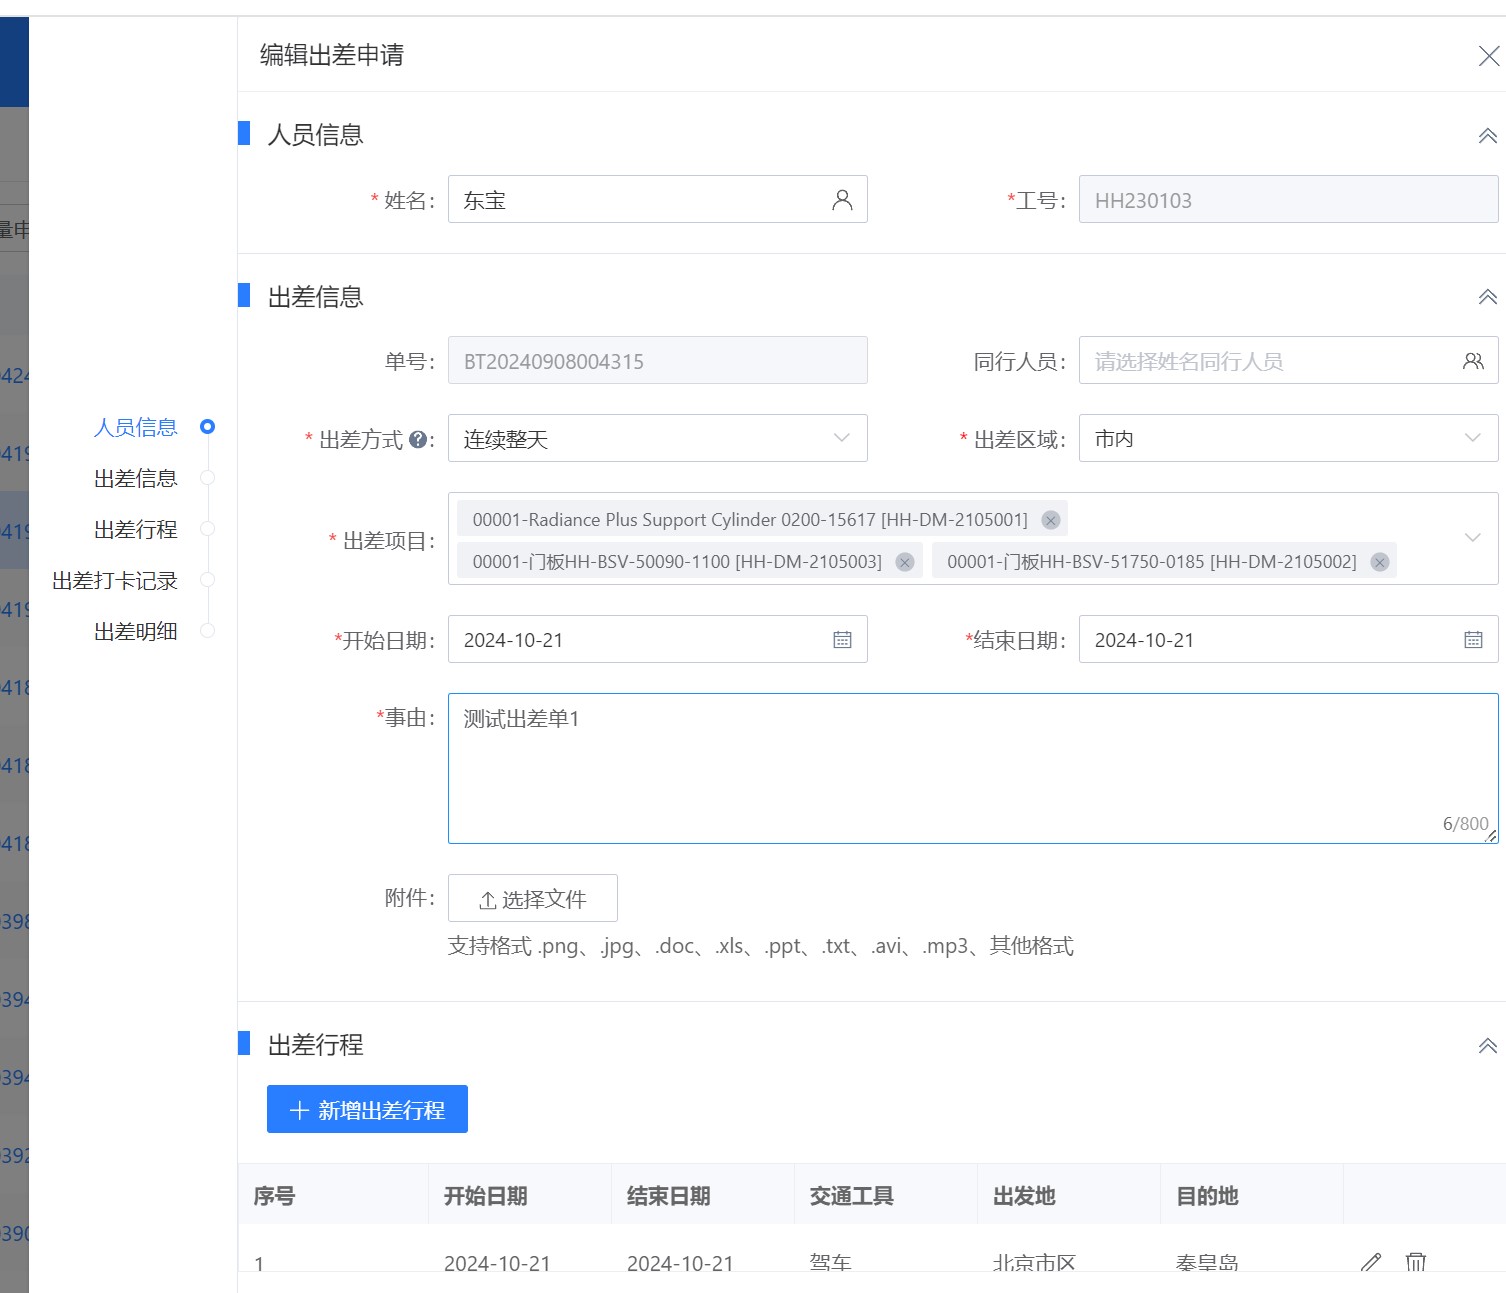Remove the 门板HH-BSV-51750-0185 project tag
This screenshot has width=1506, height=1293.
coord(1380,562)
